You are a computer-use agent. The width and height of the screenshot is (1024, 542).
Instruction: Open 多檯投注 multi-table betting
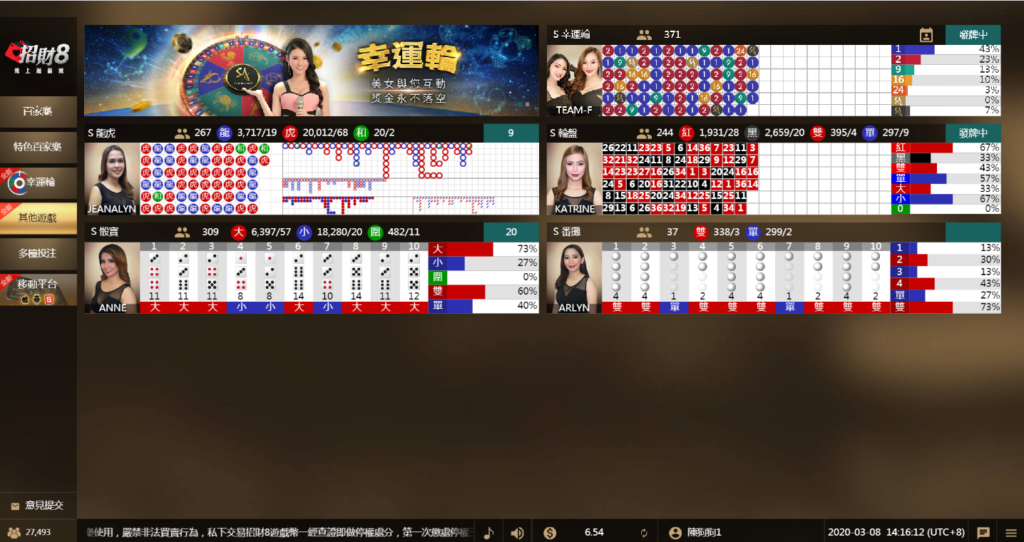pos(38,253)
